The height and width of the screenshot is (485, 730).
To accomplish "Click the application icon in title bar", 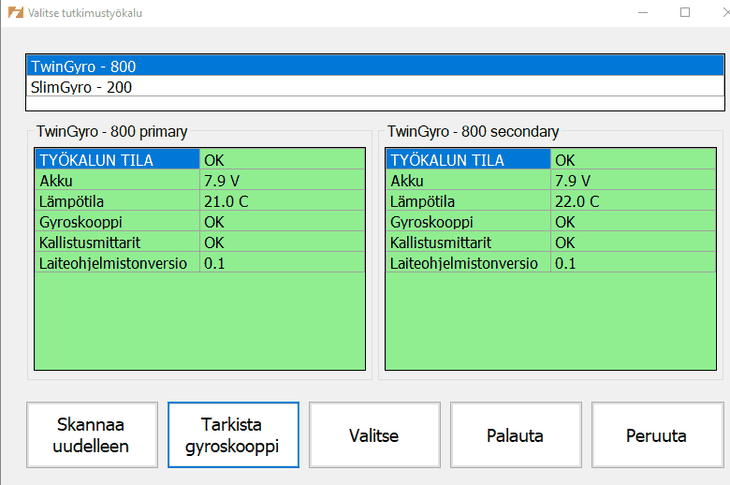I will pyautogui.click(x=15, y=12).
